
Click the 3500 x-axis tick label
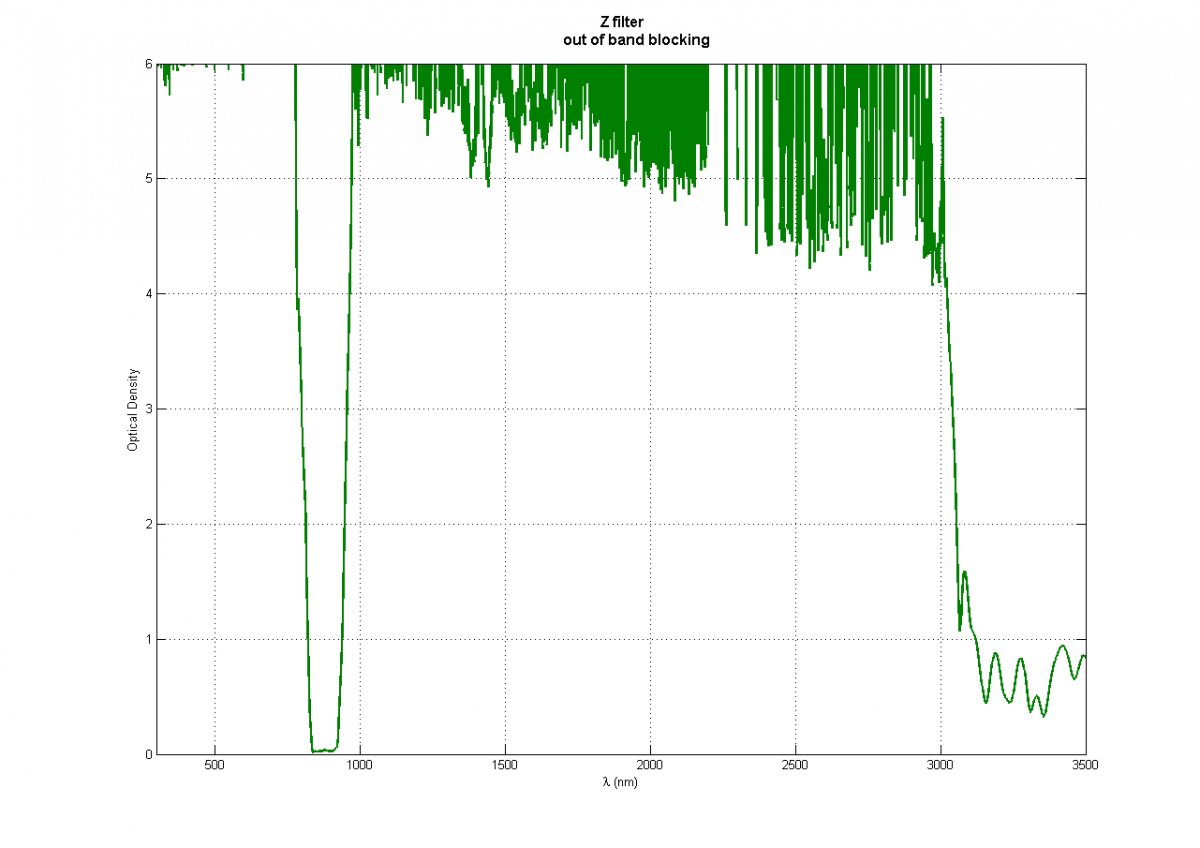click(x=1086, y=767)
